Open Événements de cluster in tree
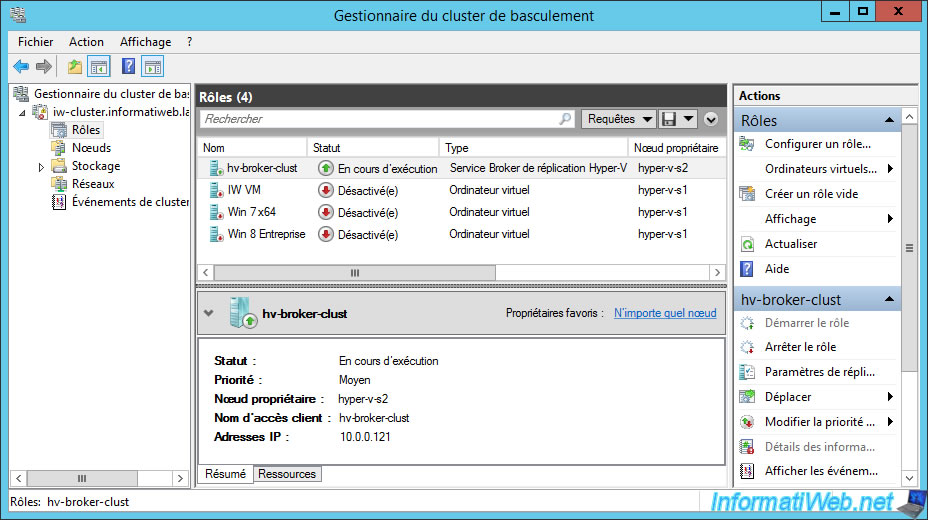The height and width of the screenshot is (520, 928). coord(129,202)
